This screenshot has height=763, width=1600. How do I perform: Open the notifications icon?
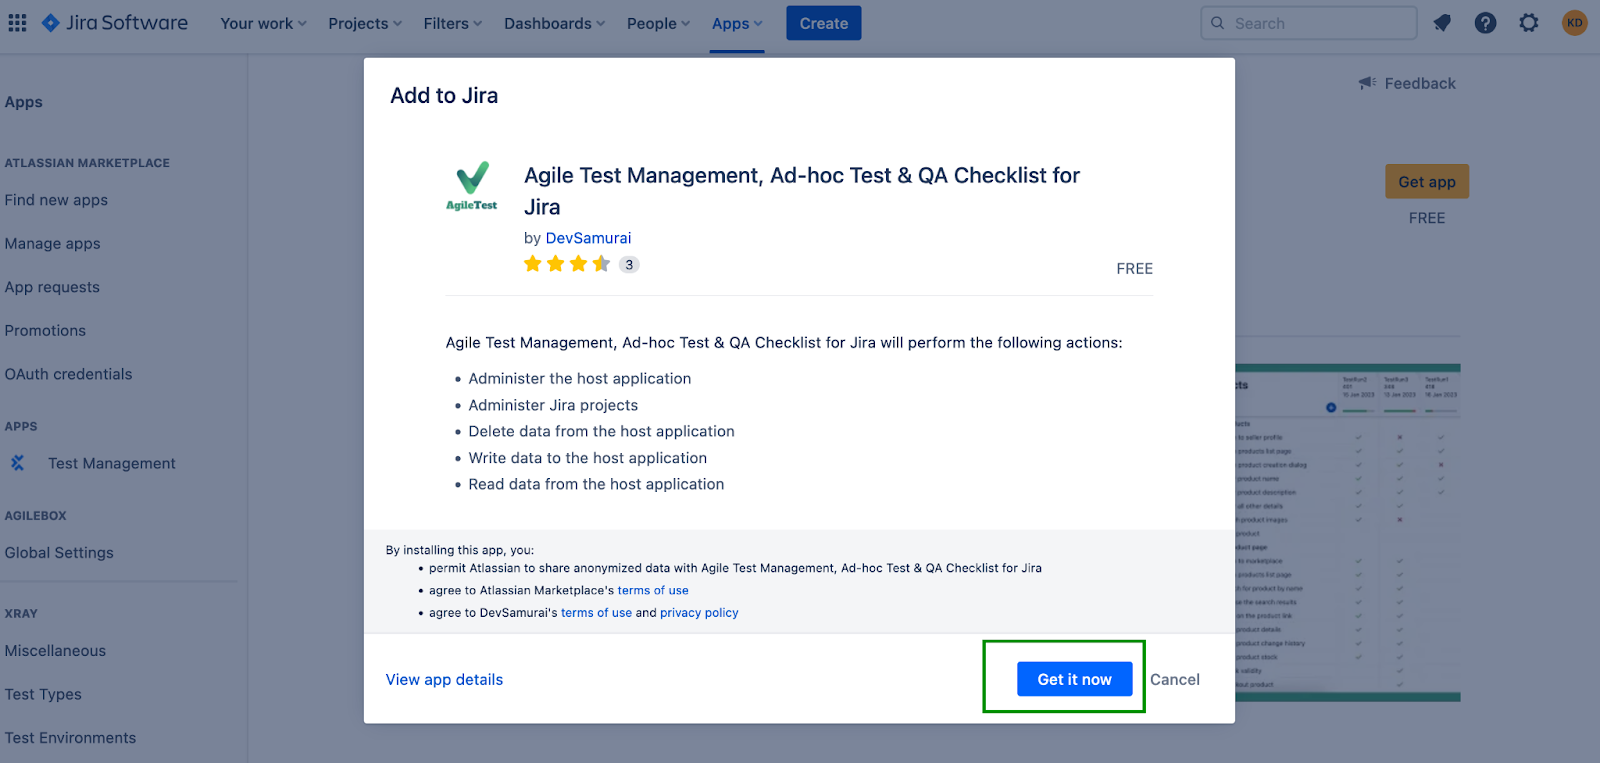pos(1442,23)
